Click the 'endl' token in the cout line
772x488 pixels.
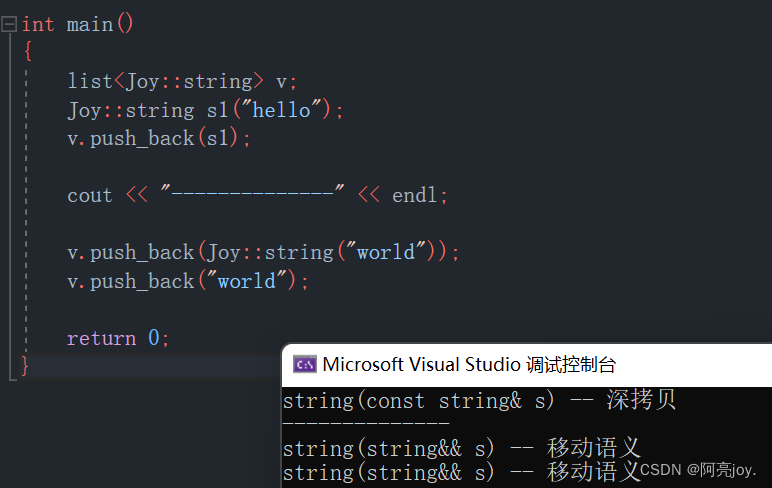coord(414,195)
